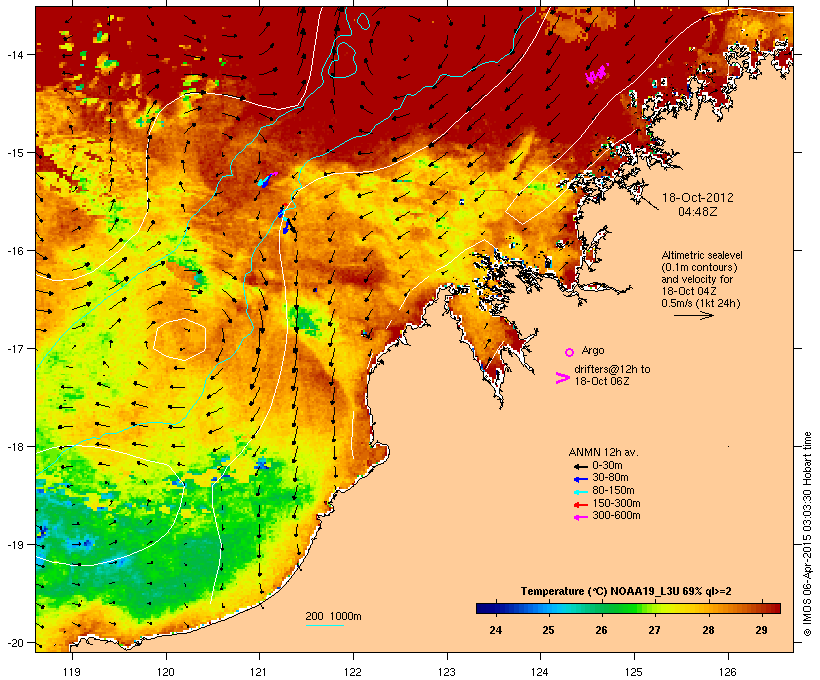Screen dimensions: 820x680
Task: Click the longitude axis label 123
Action: (x=447, y=672)
